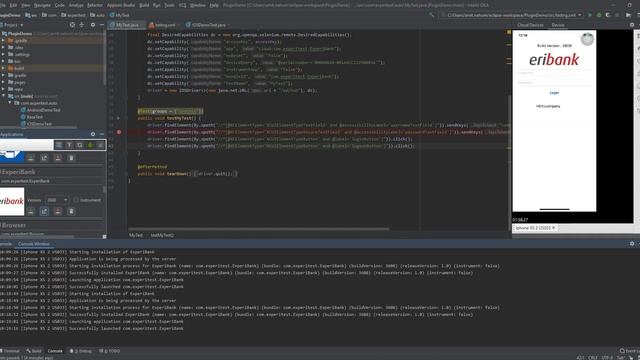Image resolution: width=640 pixels, height=360 pixels.
Task: Open Applications panel settings gear
Action: [93, 134]
